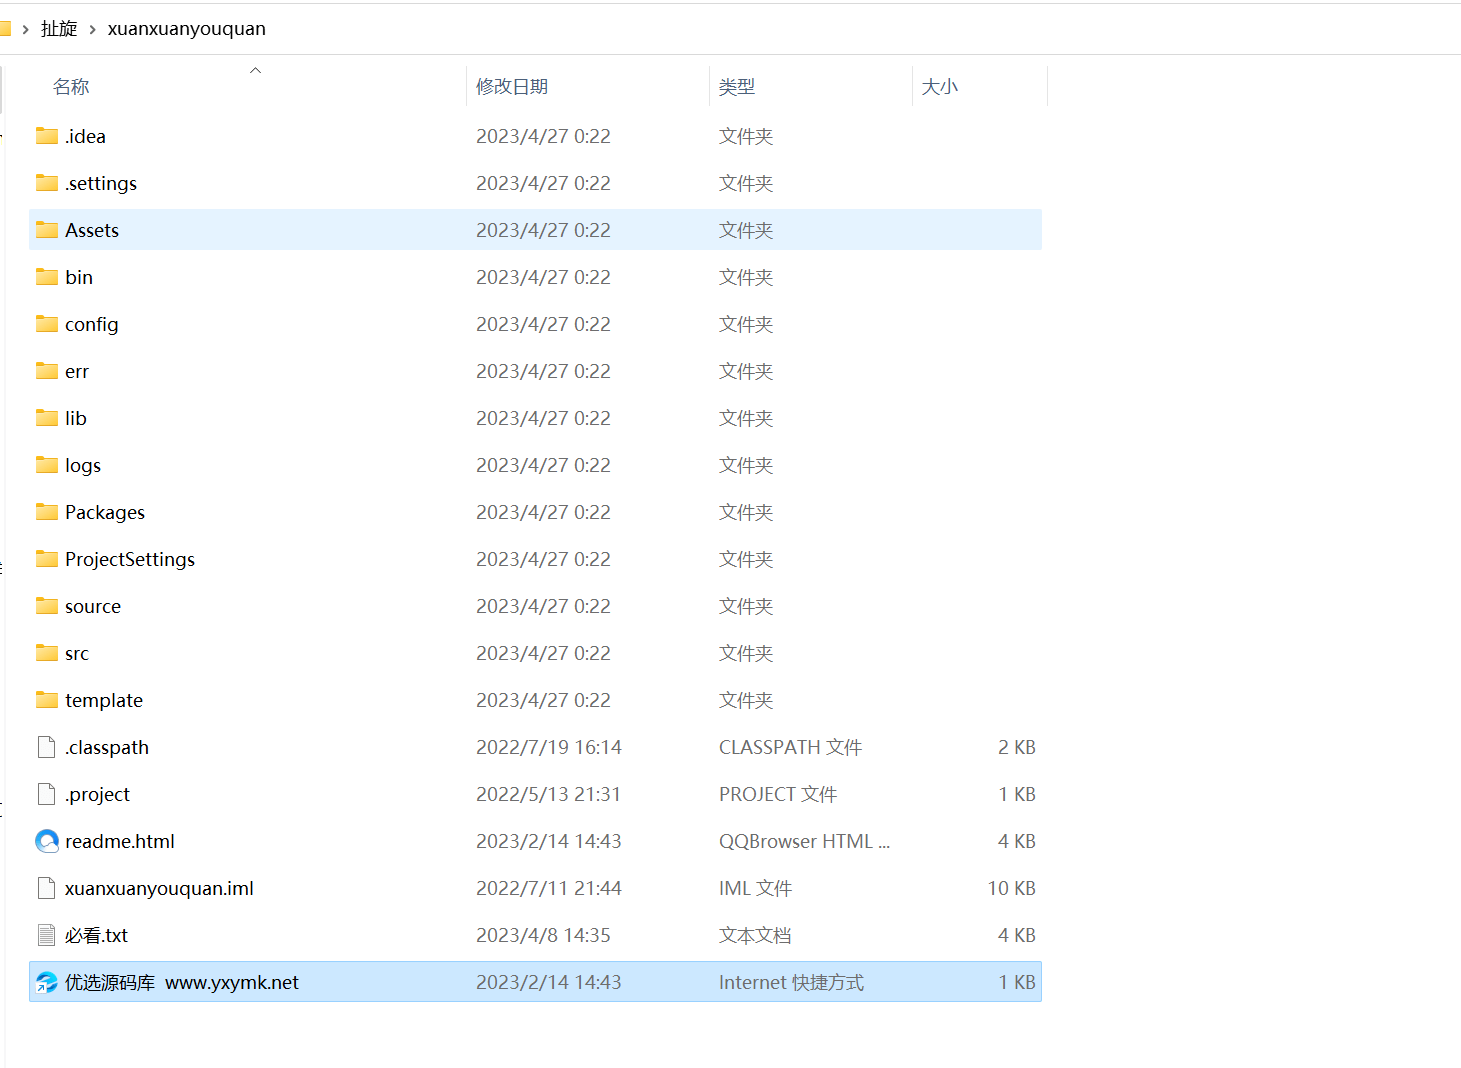Click the source folder icon
This screenshot has width=1461, height=1068.
[x=47, y=606]
